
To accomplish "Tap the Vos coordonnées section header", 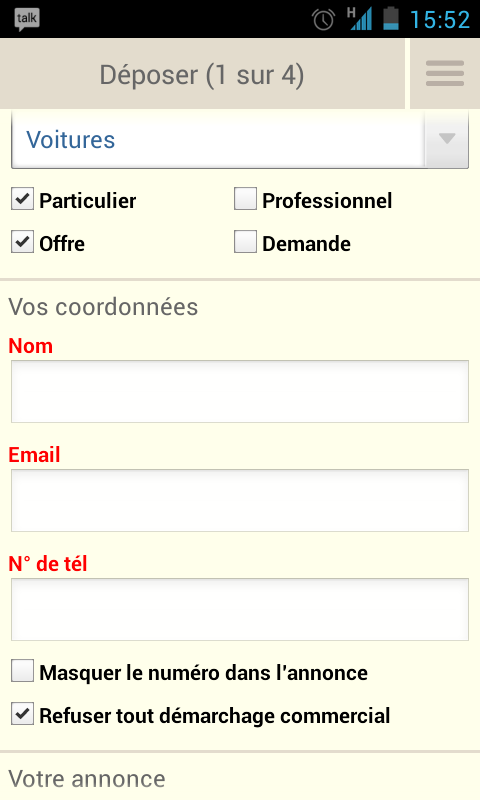I will [x=103, y=307].
